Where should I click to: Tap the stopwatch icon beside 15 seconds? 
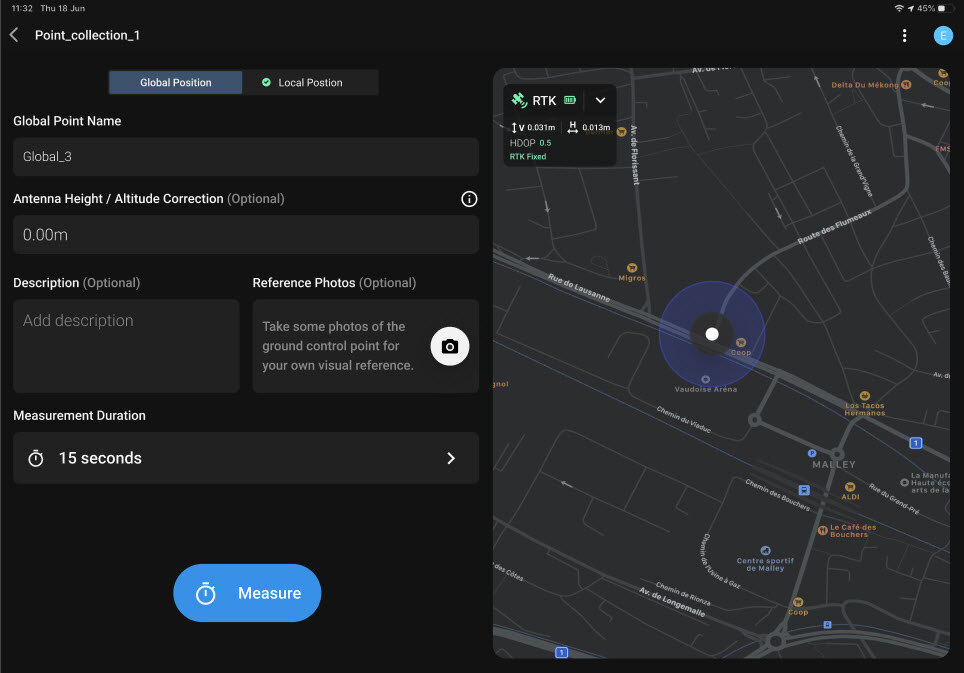click(x=36, y=457)
